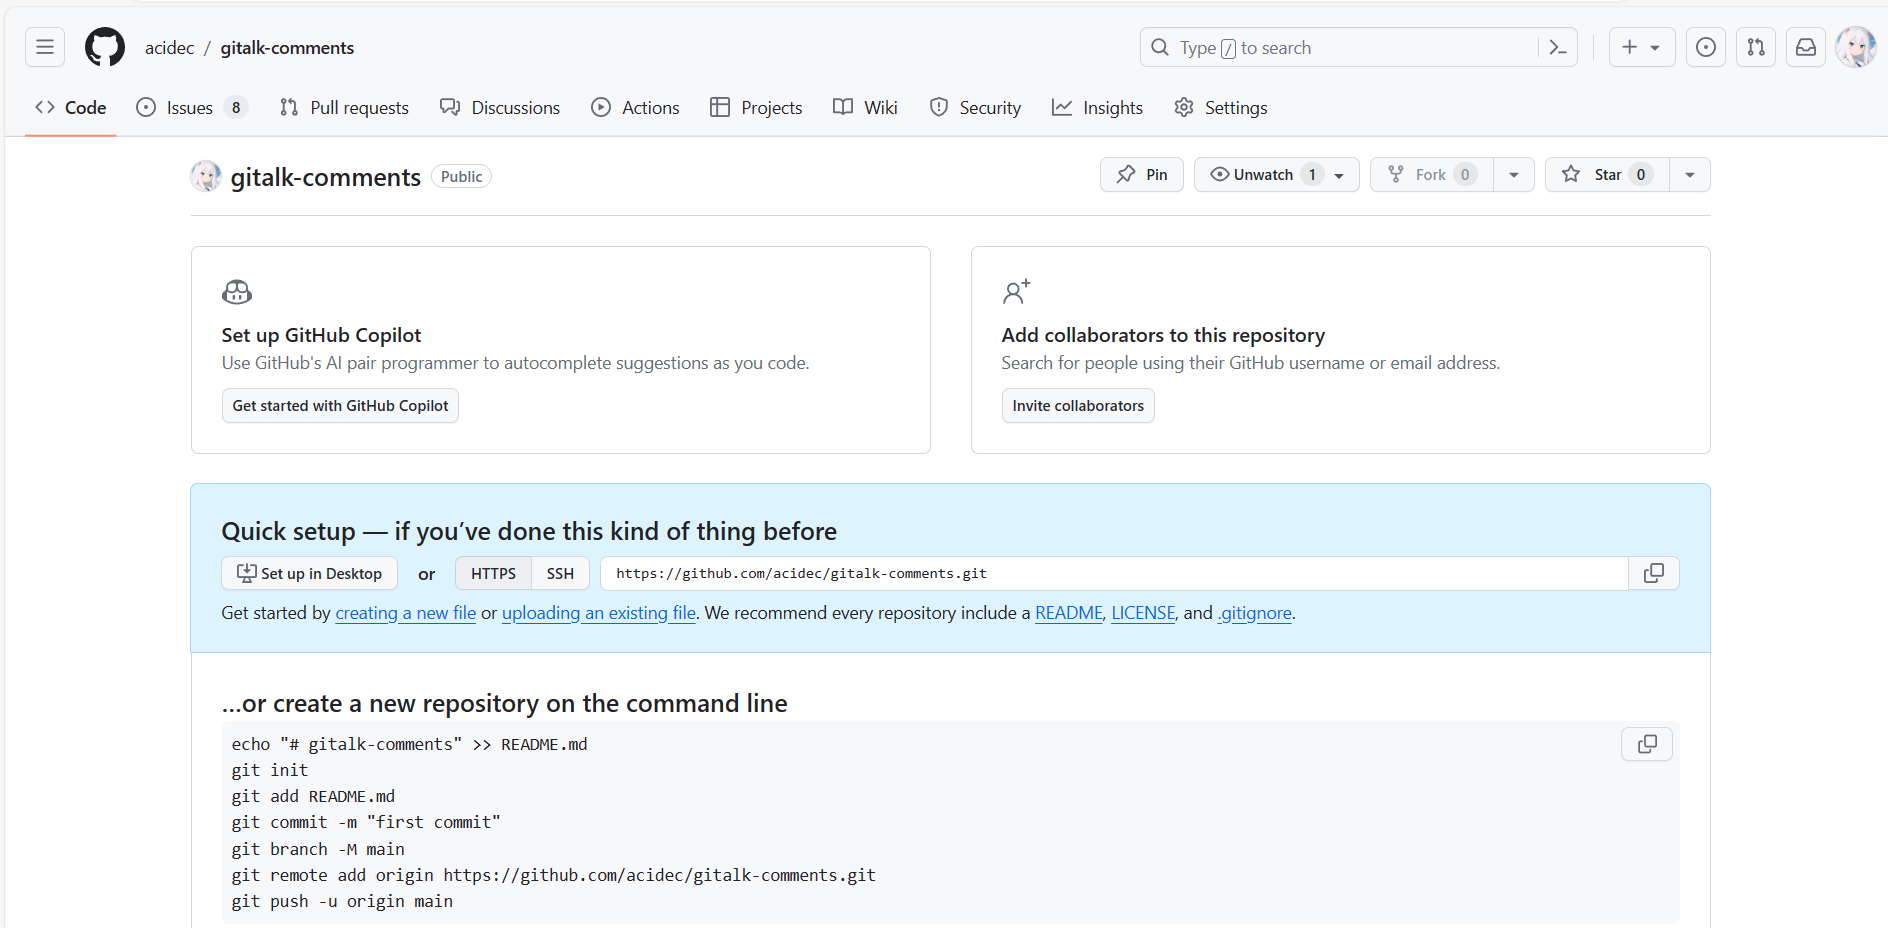Open the hamburger global navigation menu
Image resolution: width=1888 pixels, height=928 pixels.
pos(45,47)
